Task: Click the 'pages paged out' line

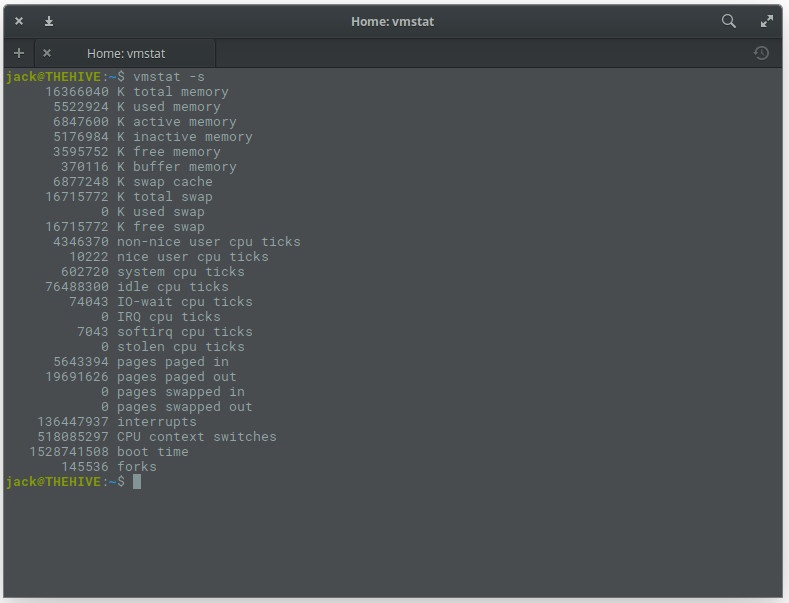Action: tap(176, 377)
